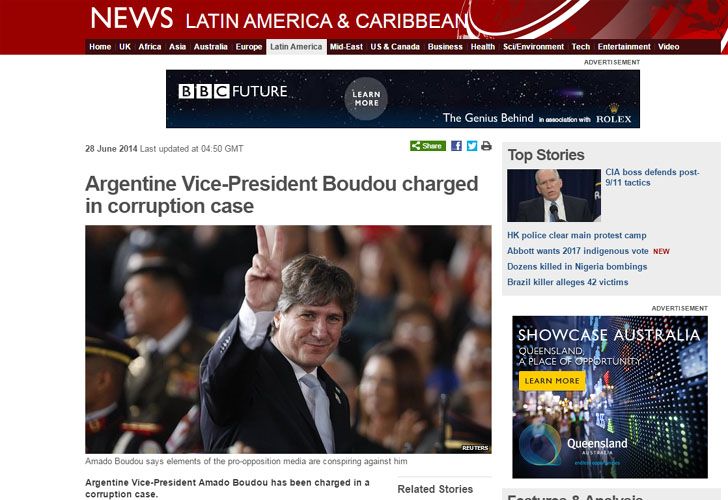The height and width of the screenshot is (500, 728).
Task: Click Learn More on BBC Future banner
Action: tap(366, 98)
